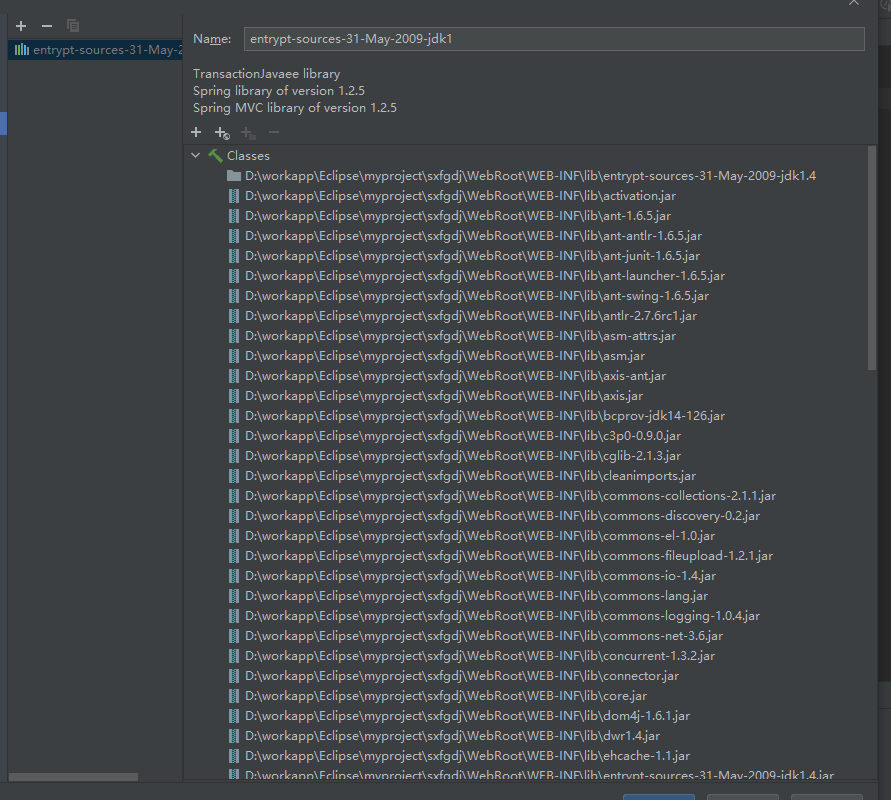Click the jar icon beside dwr1.4.jar

[234, 735]
